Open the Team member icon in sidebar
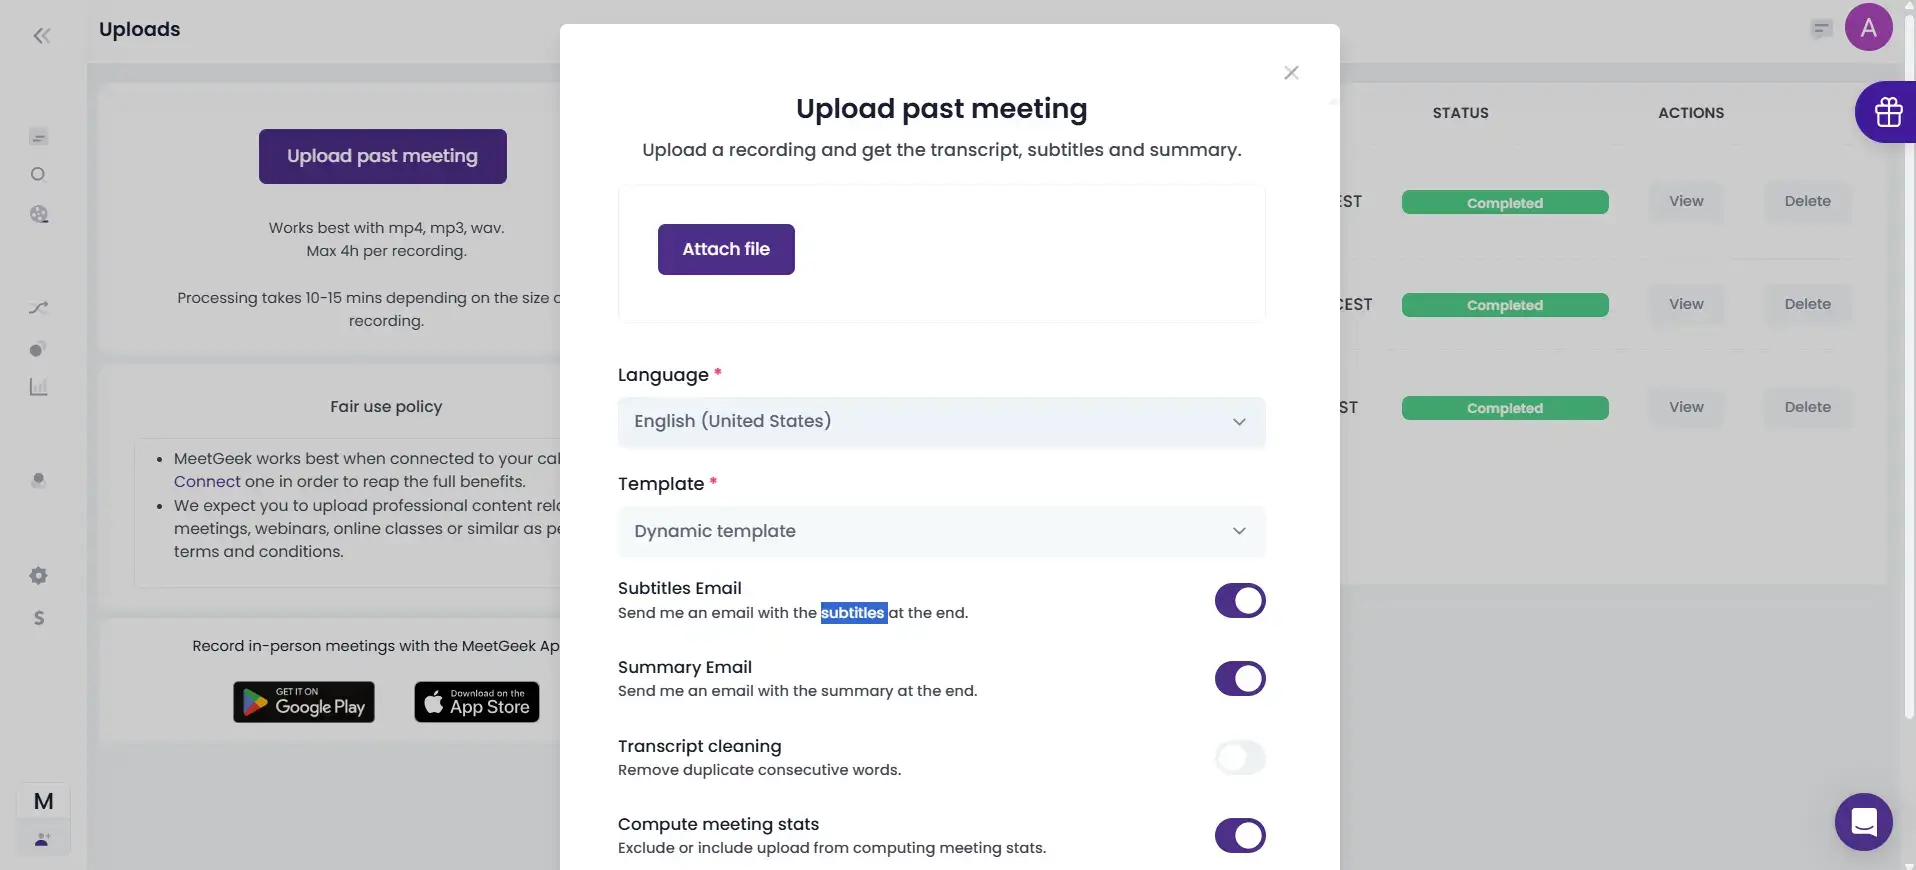Viewport: 1916px width, 870px height. point(39,480)
